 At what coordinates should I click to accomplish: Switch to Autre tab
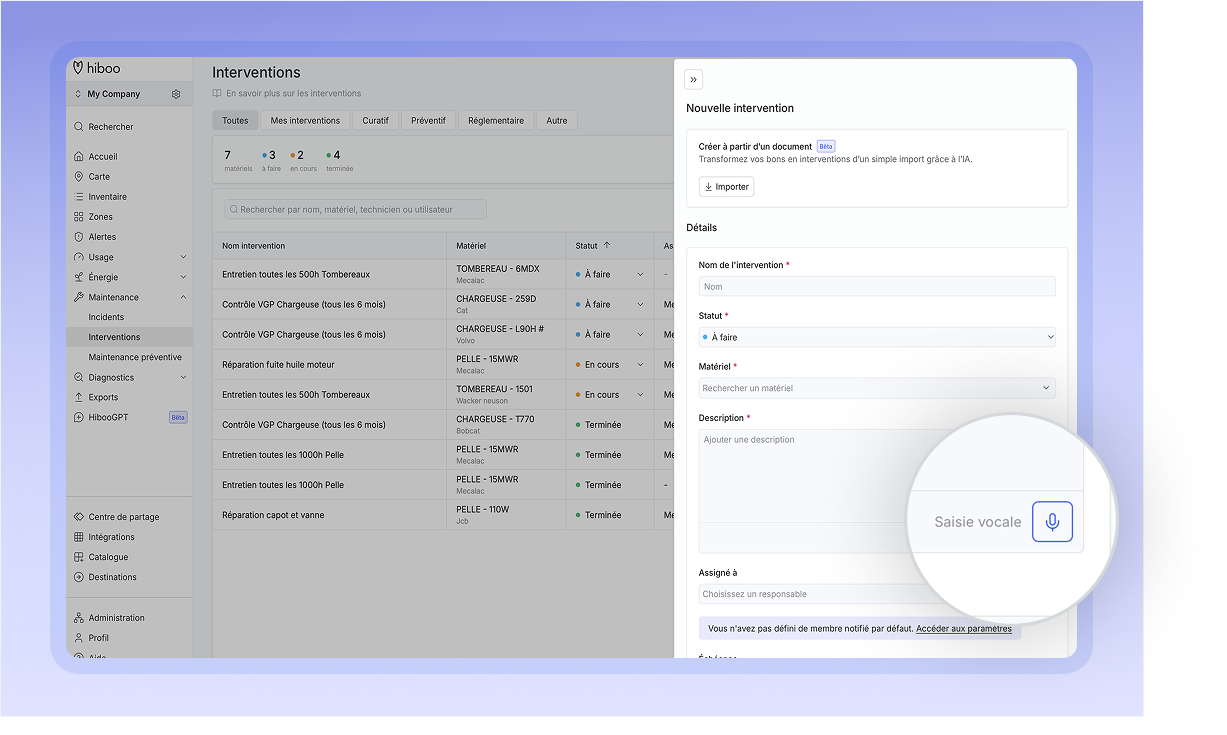pyautogui.click(x=557, y=120)
